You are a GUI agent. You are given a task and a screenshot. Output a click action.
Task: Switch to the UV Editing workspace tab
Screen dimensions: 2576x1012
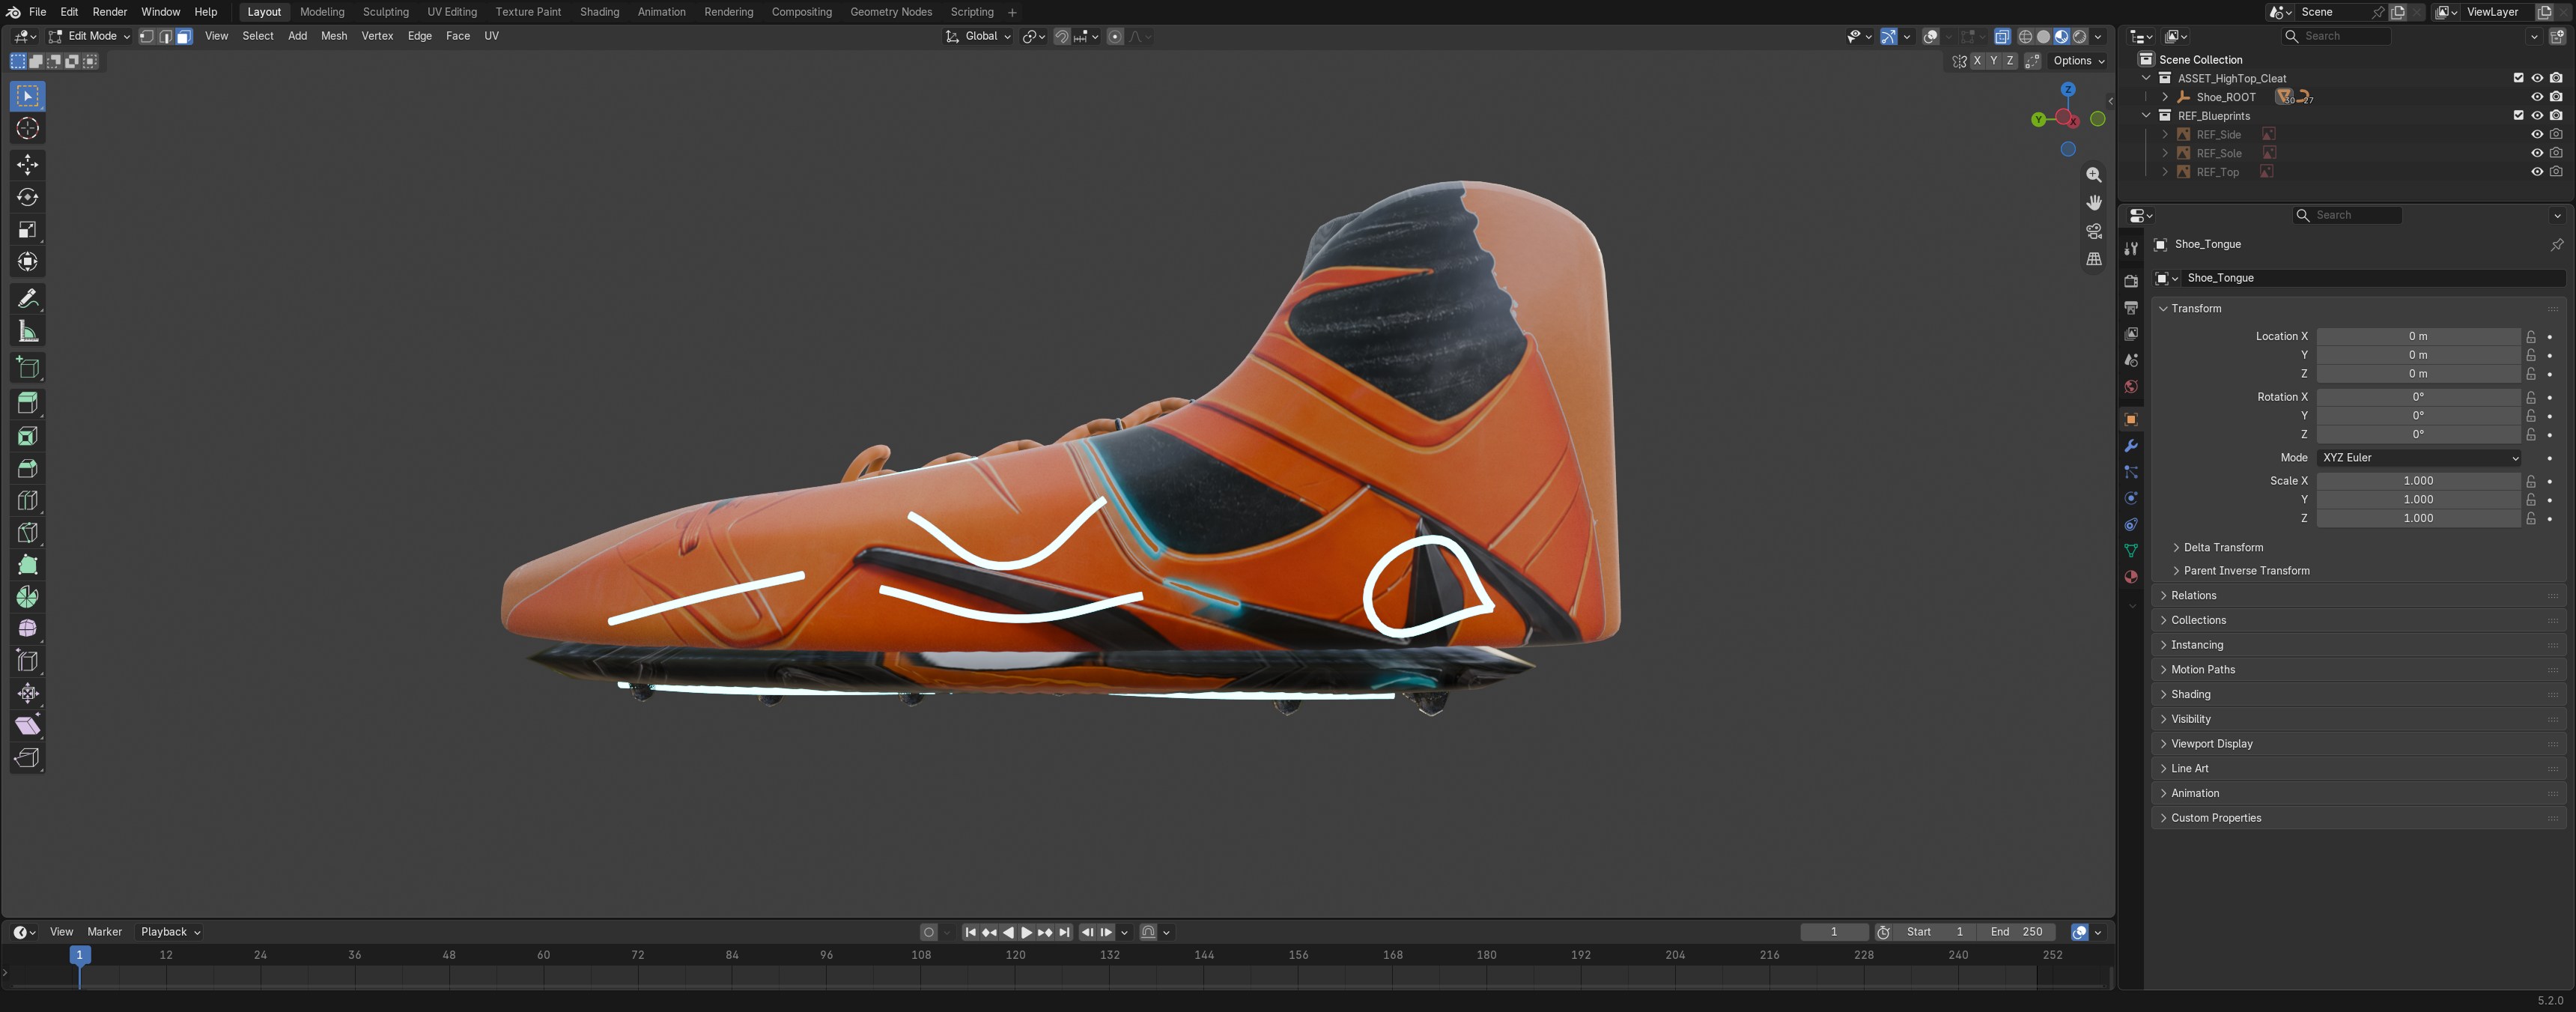(x=452, y=12)
